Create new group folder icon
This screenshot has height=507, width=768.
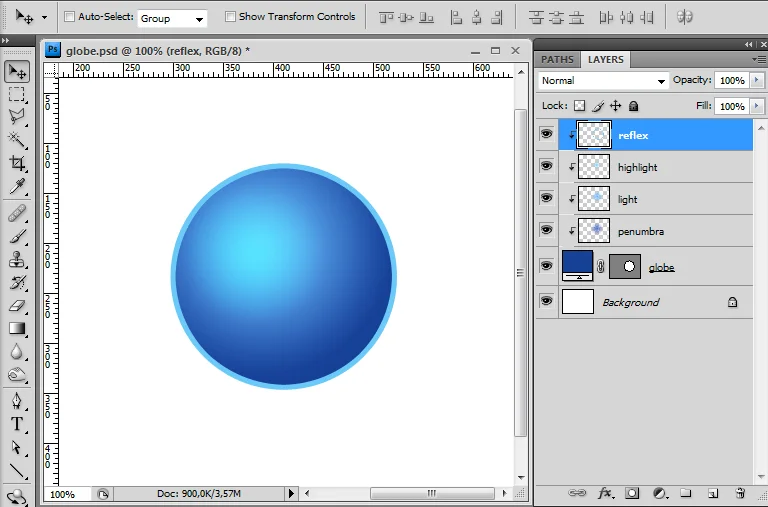[686, 493]
